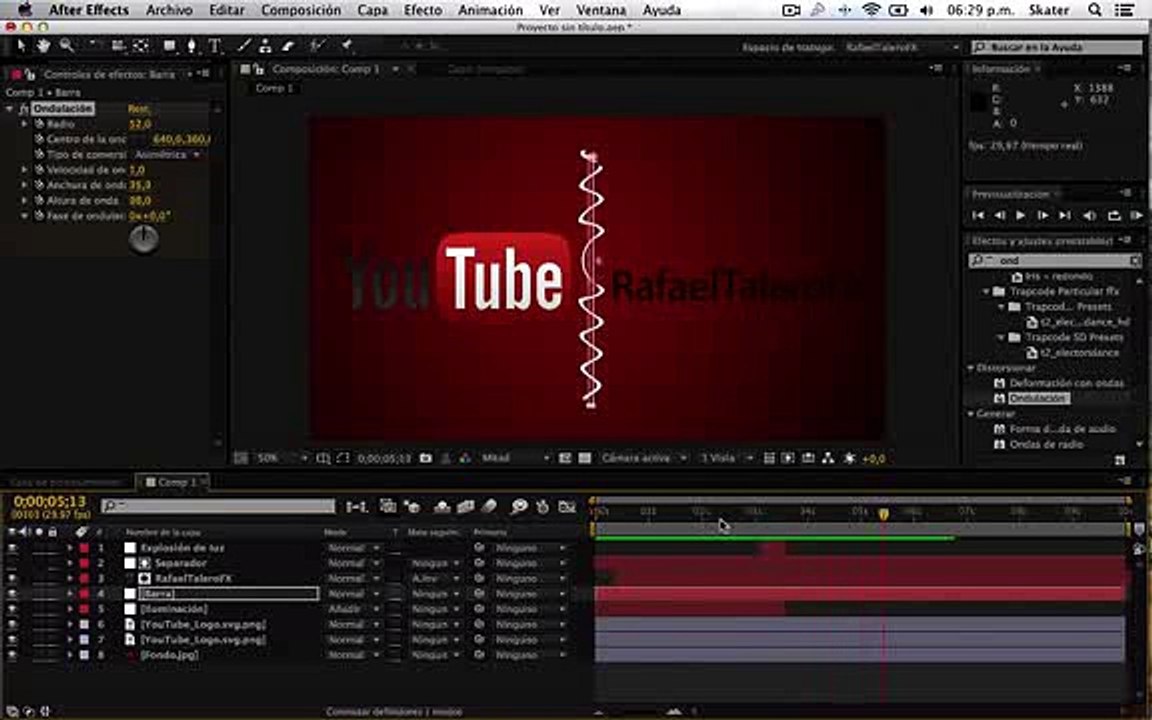
Task: Select the Eraser tool
Action: coord(289,46)
